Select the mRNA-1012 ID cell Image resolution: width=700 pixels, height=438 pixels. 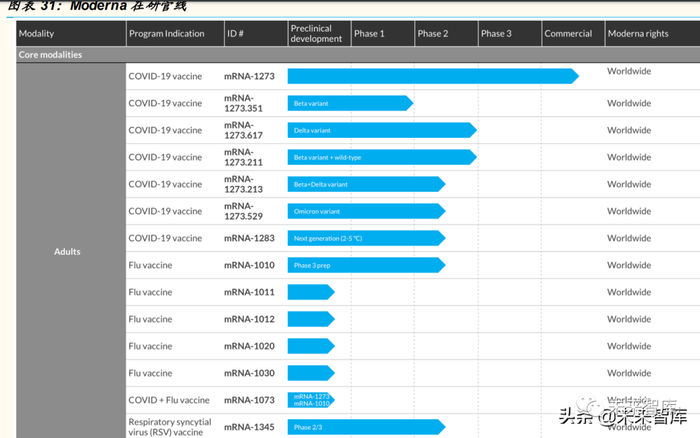point(249,319)
